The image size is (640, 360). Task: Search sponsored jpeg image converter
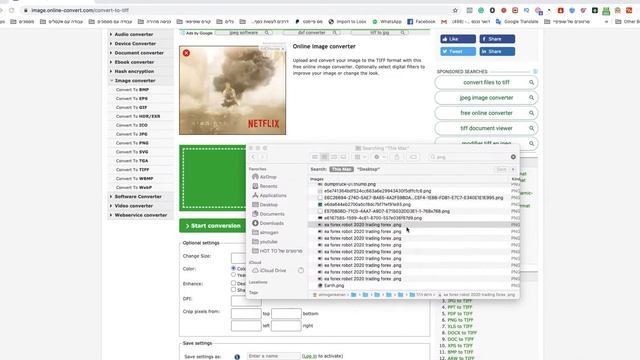click(x=486, y=98)
